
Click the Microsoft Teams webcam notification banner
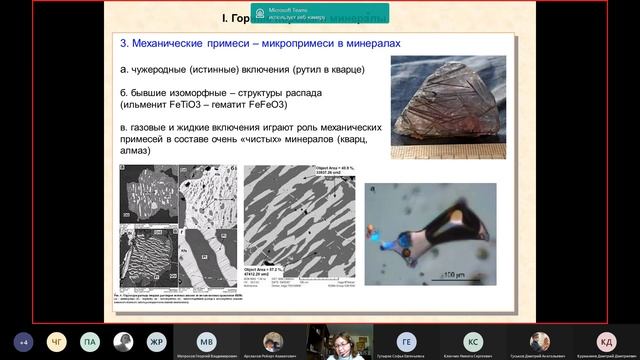[x=320, y=13]
